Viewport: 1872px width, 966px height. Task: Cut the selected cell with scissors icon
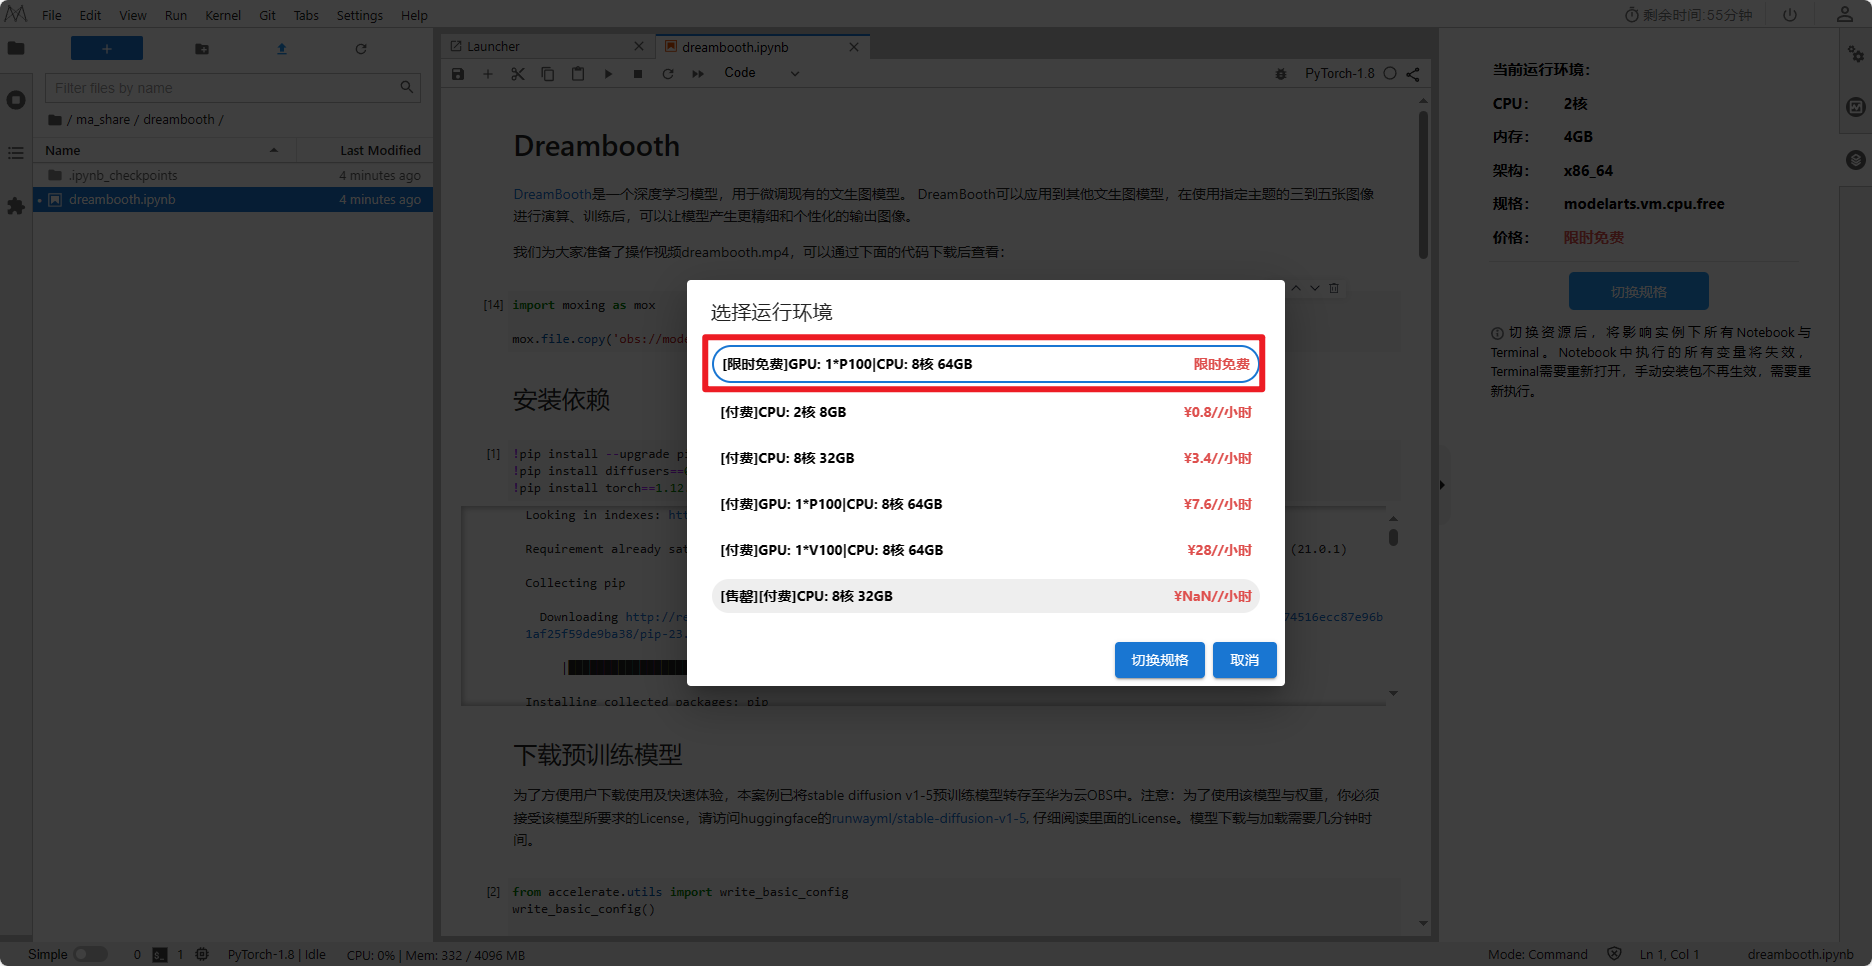point(518,74)
